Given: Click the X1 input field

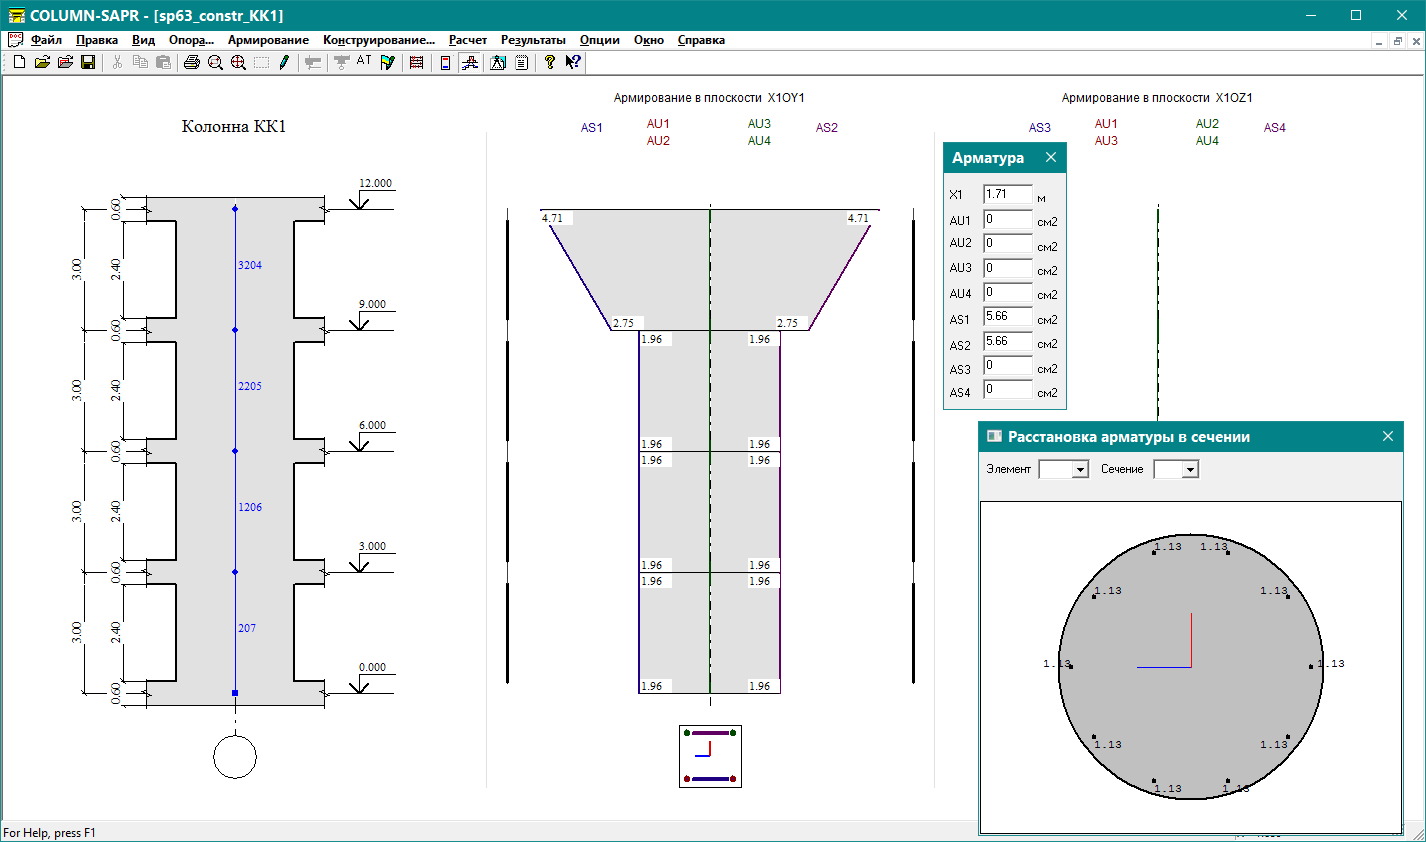Looking at the screenshot, I should click(x=1007, y=194).
